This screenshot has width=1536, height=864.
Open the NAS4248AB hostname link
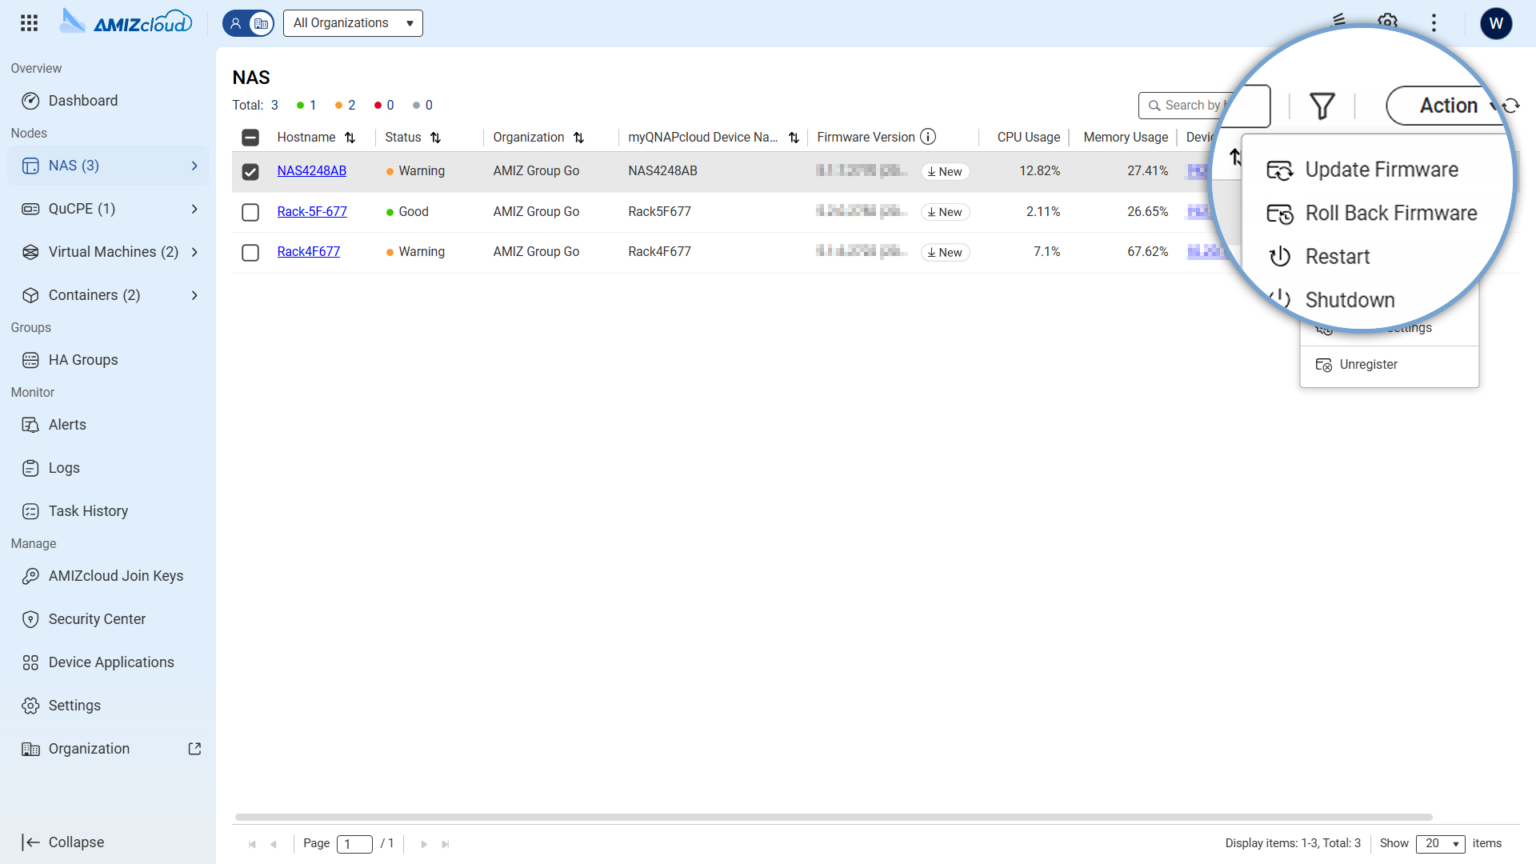[x=311, y=171]
